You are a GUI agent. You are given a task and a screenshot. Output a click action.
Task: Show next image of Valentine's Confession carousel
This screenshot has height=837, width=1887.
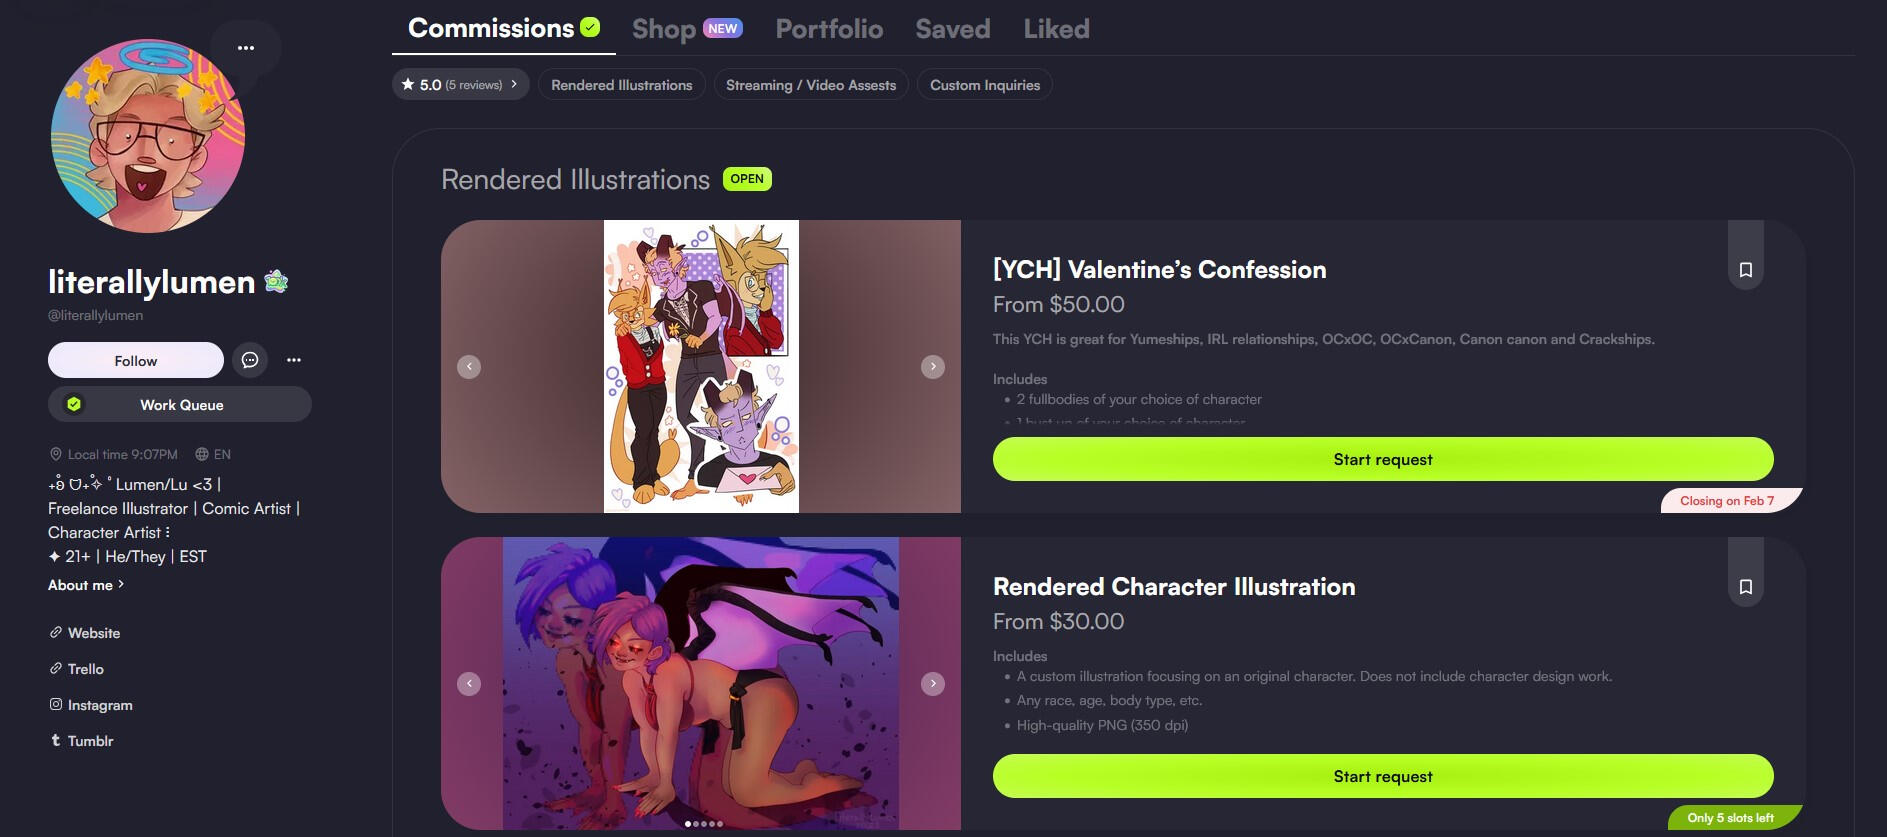[933, 367]
